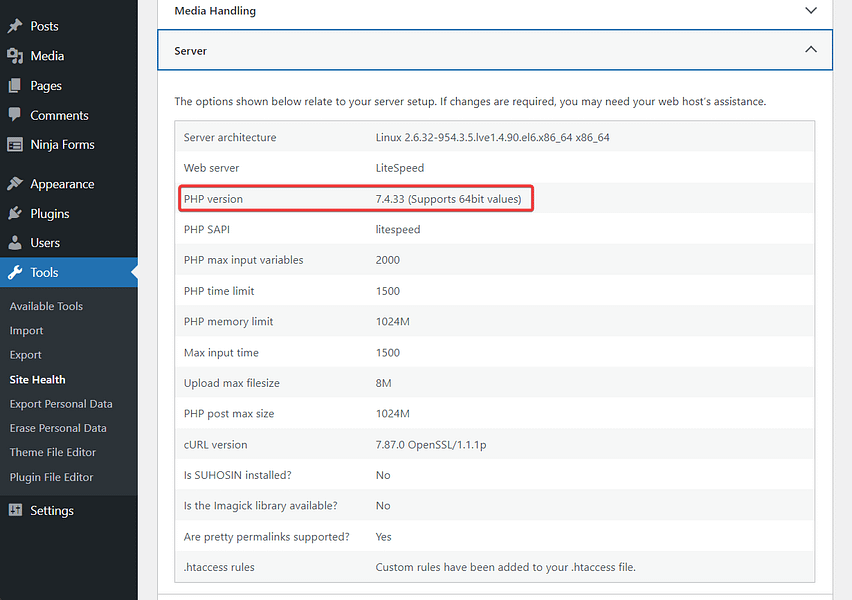Open Erase Personal Data

point(58,428)
